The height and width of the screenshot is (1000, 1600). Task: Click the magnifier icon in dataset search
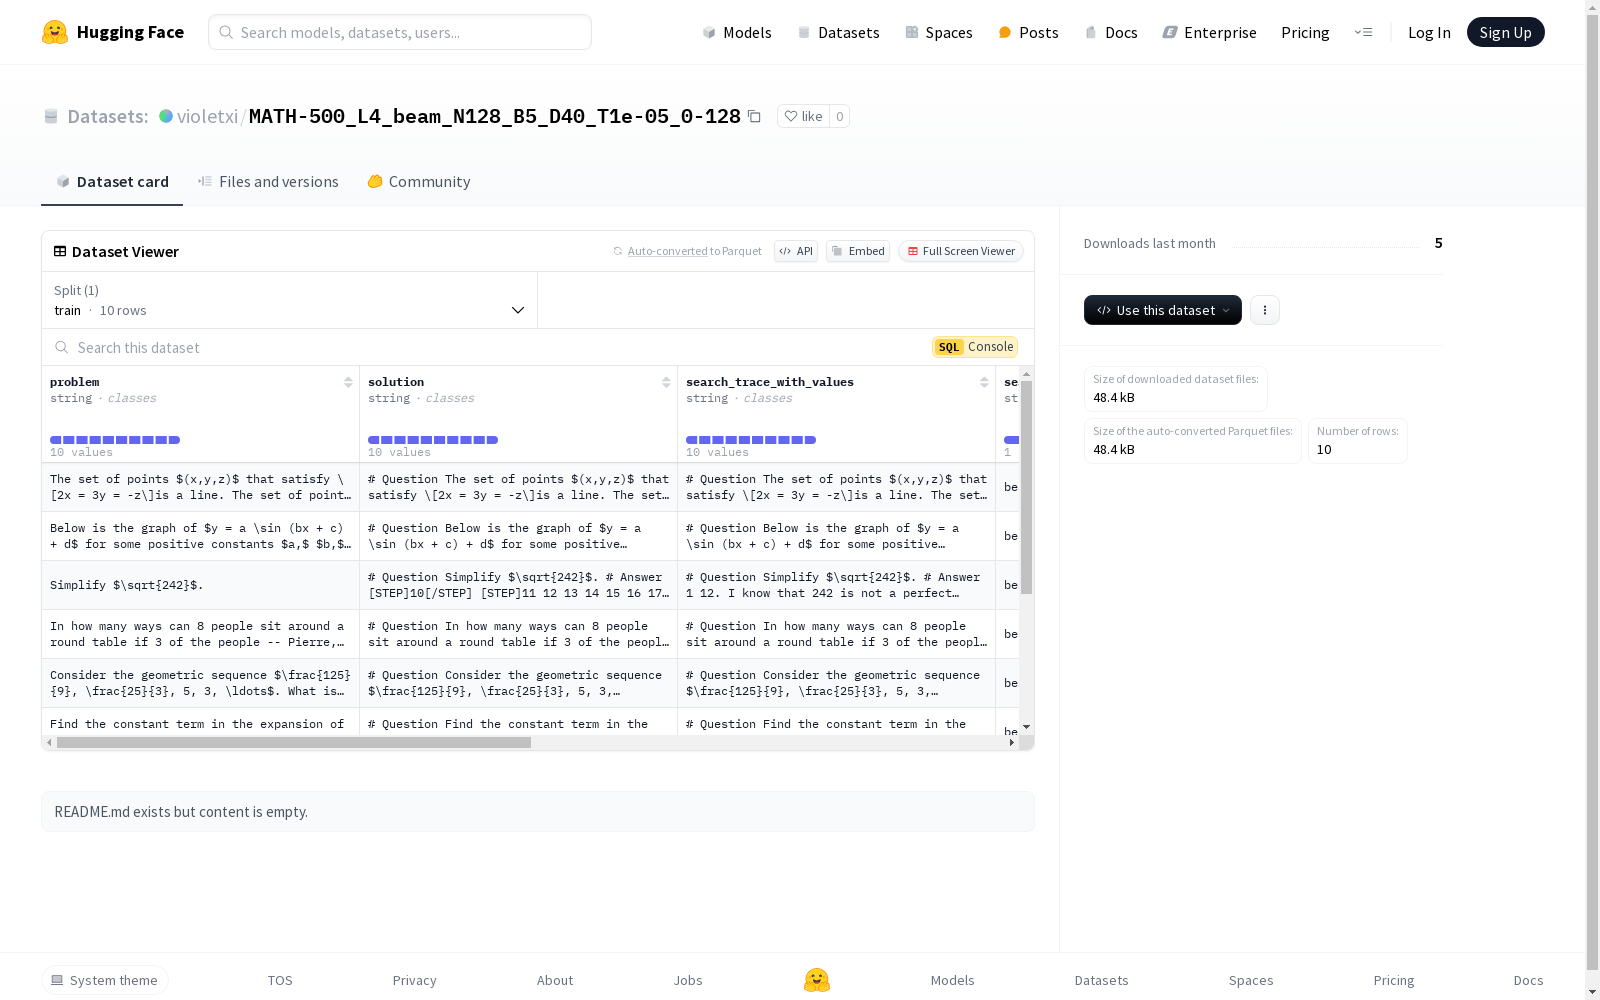pyautogui.click(x=62, y=347)
